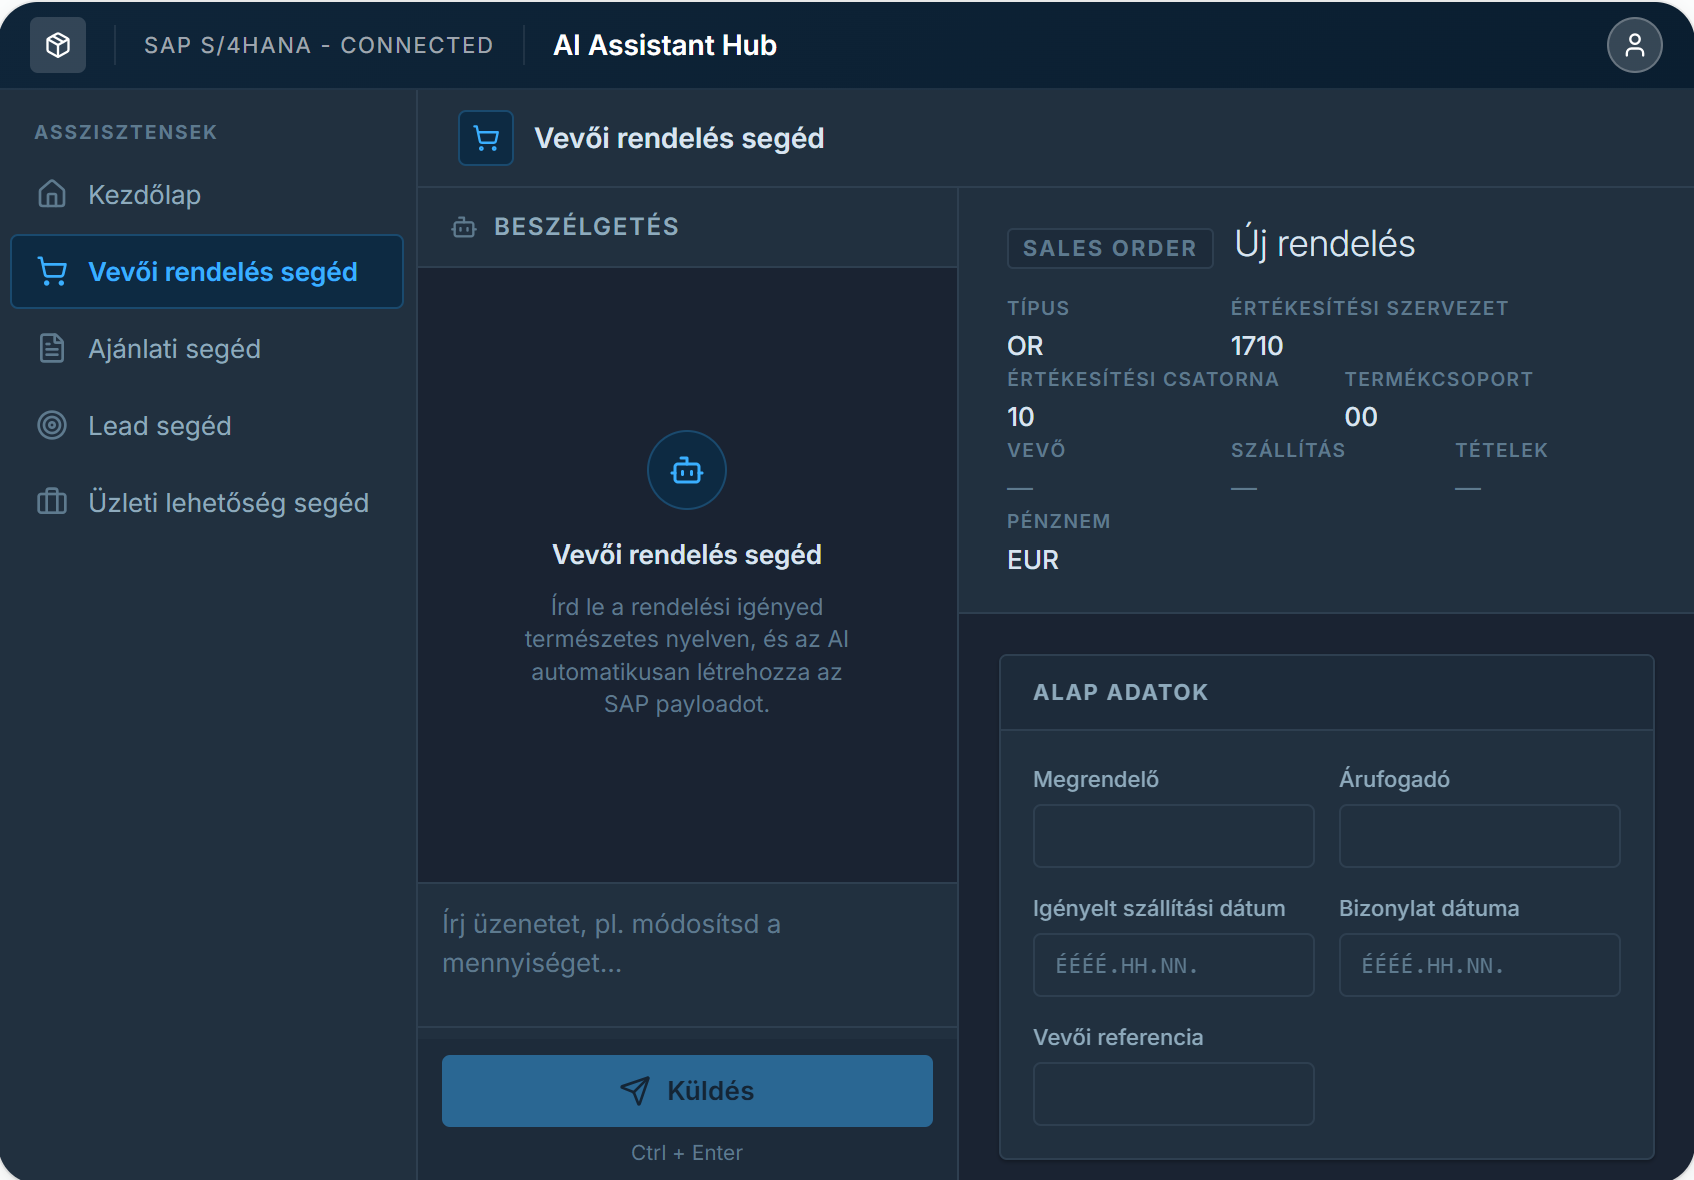
Task: Click the round robot icon in chat
Action: [687, 470]
